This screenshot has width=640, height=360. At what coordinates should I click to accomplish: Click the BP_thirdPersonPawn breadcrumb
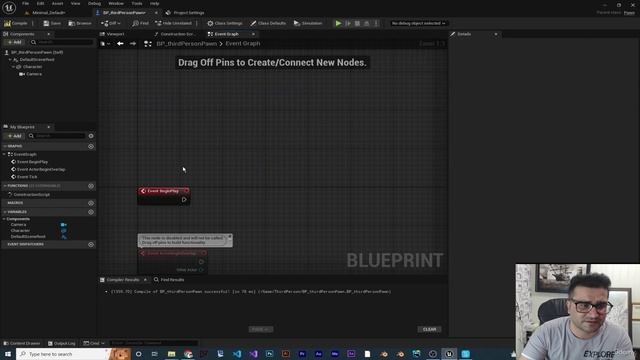187,43
